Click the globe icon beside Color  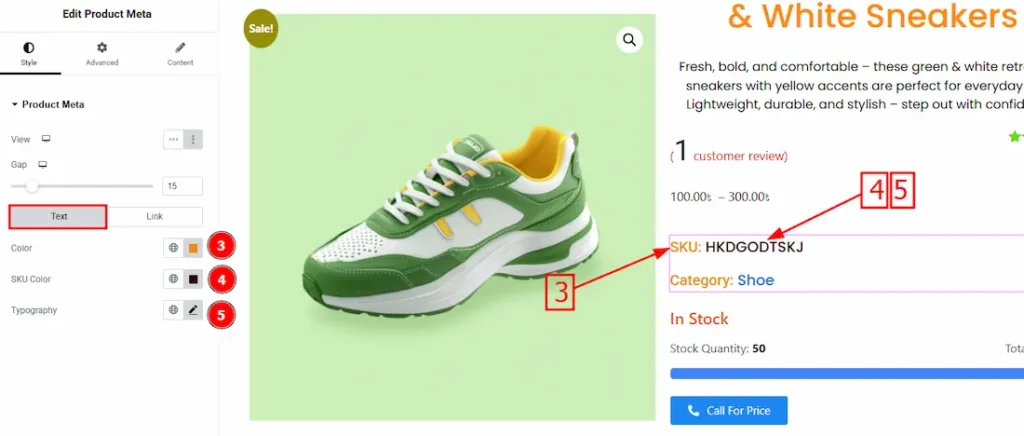173,248
